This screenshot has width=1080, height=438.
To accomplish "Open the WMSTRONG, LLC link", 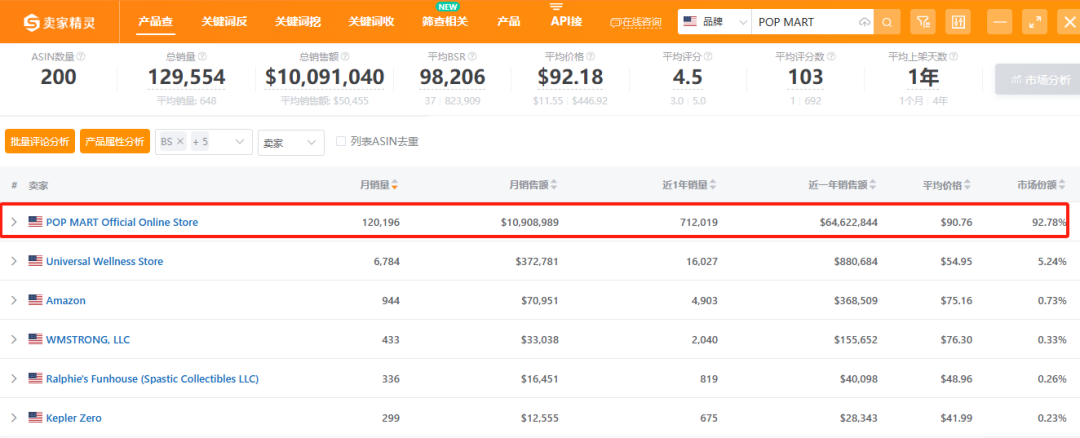I will tap(87, 340).
